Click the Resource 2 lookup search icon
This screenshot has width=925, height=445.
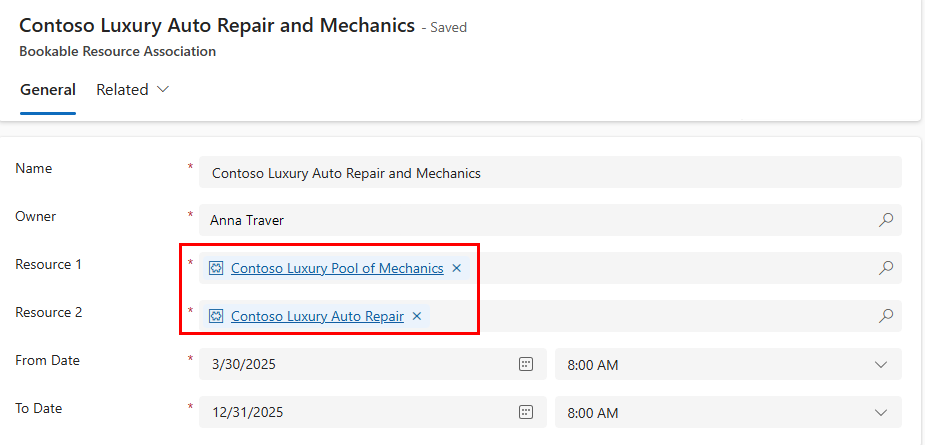[x=885, y=316]
